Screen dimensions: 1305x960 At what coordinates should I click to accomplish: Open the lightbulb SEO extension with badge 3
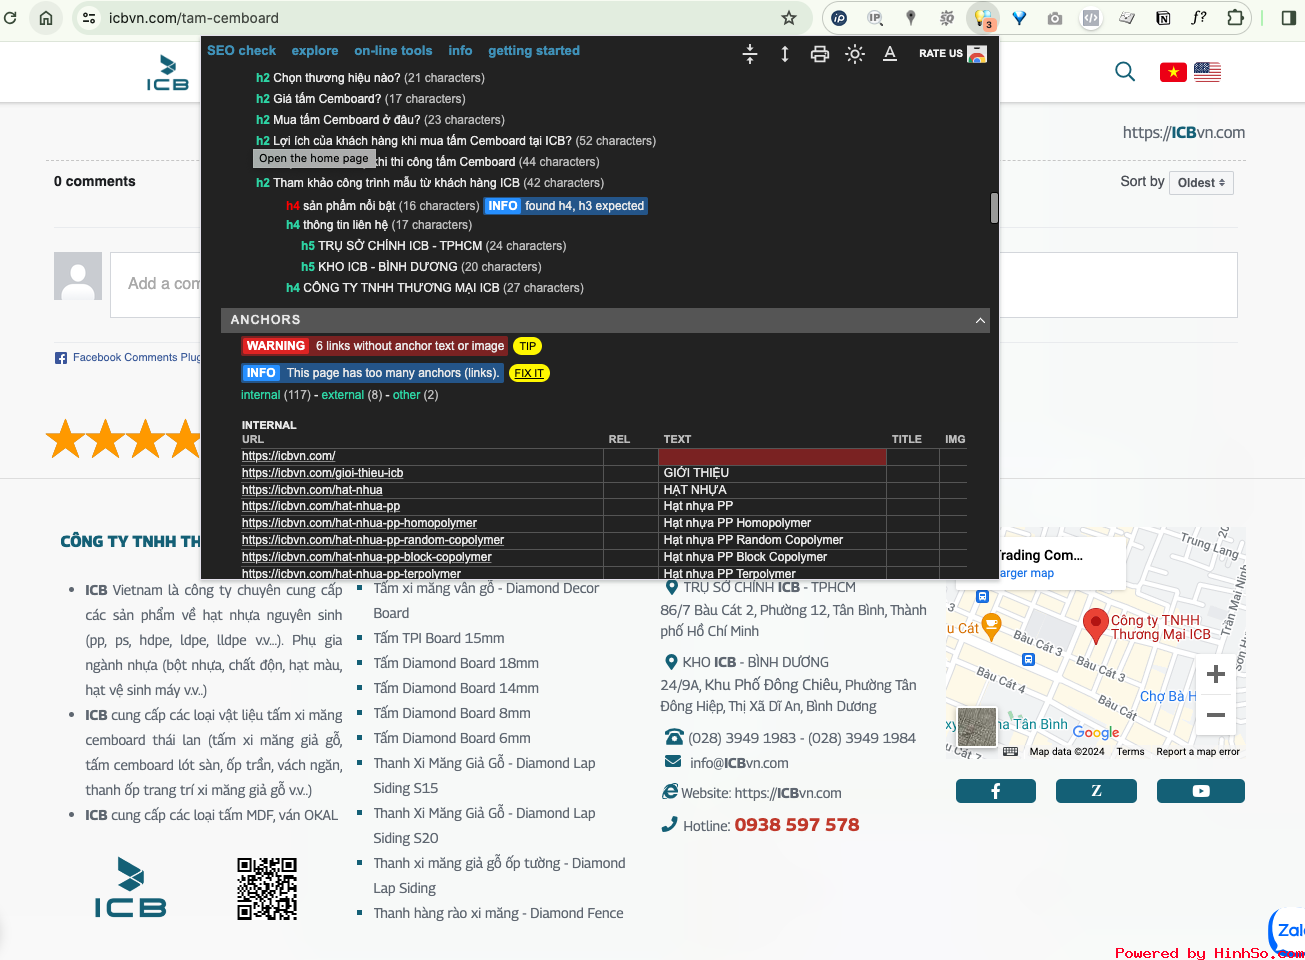[x=983, y=18]
